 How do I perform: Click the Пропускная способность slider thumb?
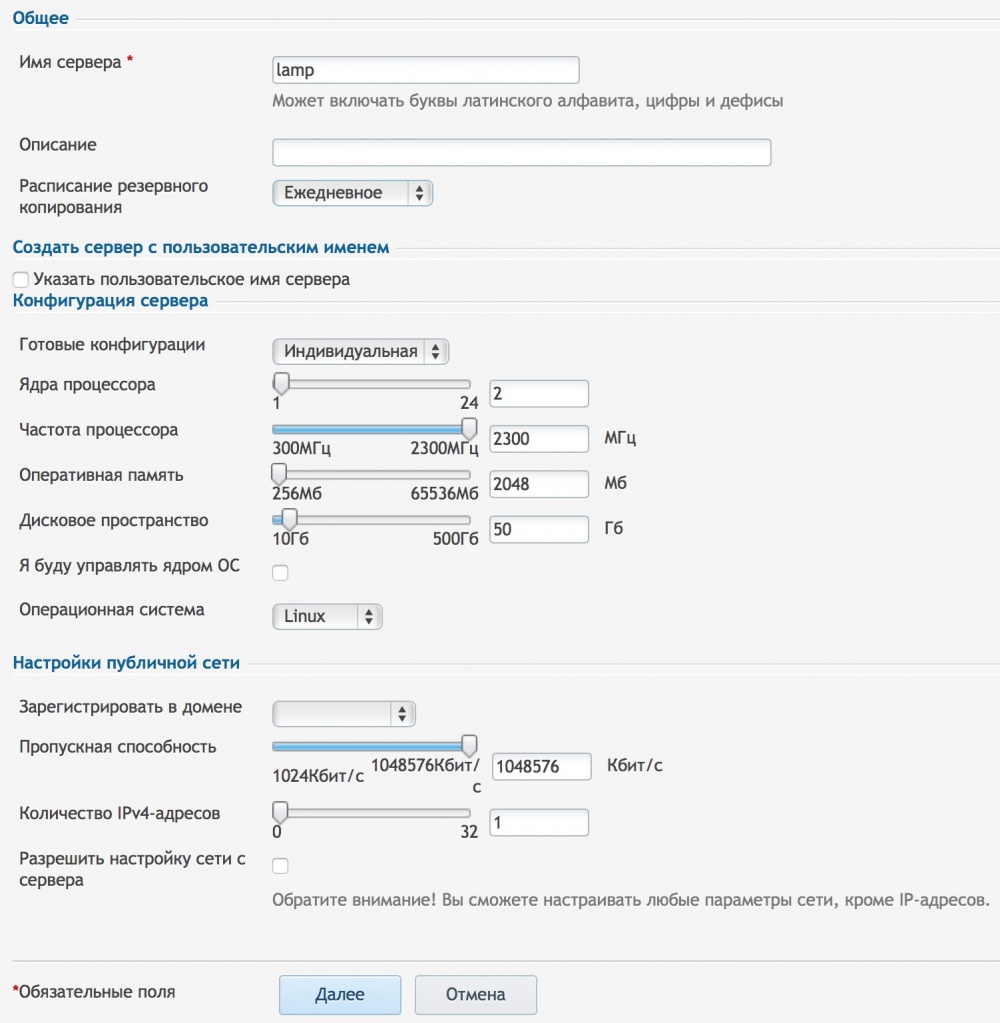click(468, 744)
